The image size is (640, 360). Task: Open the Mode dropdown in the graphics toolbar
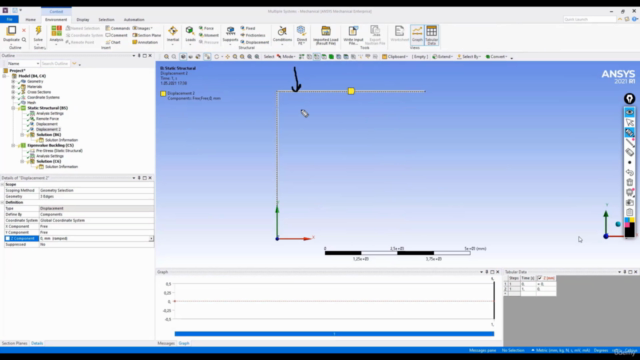click(x=286, y=57)
